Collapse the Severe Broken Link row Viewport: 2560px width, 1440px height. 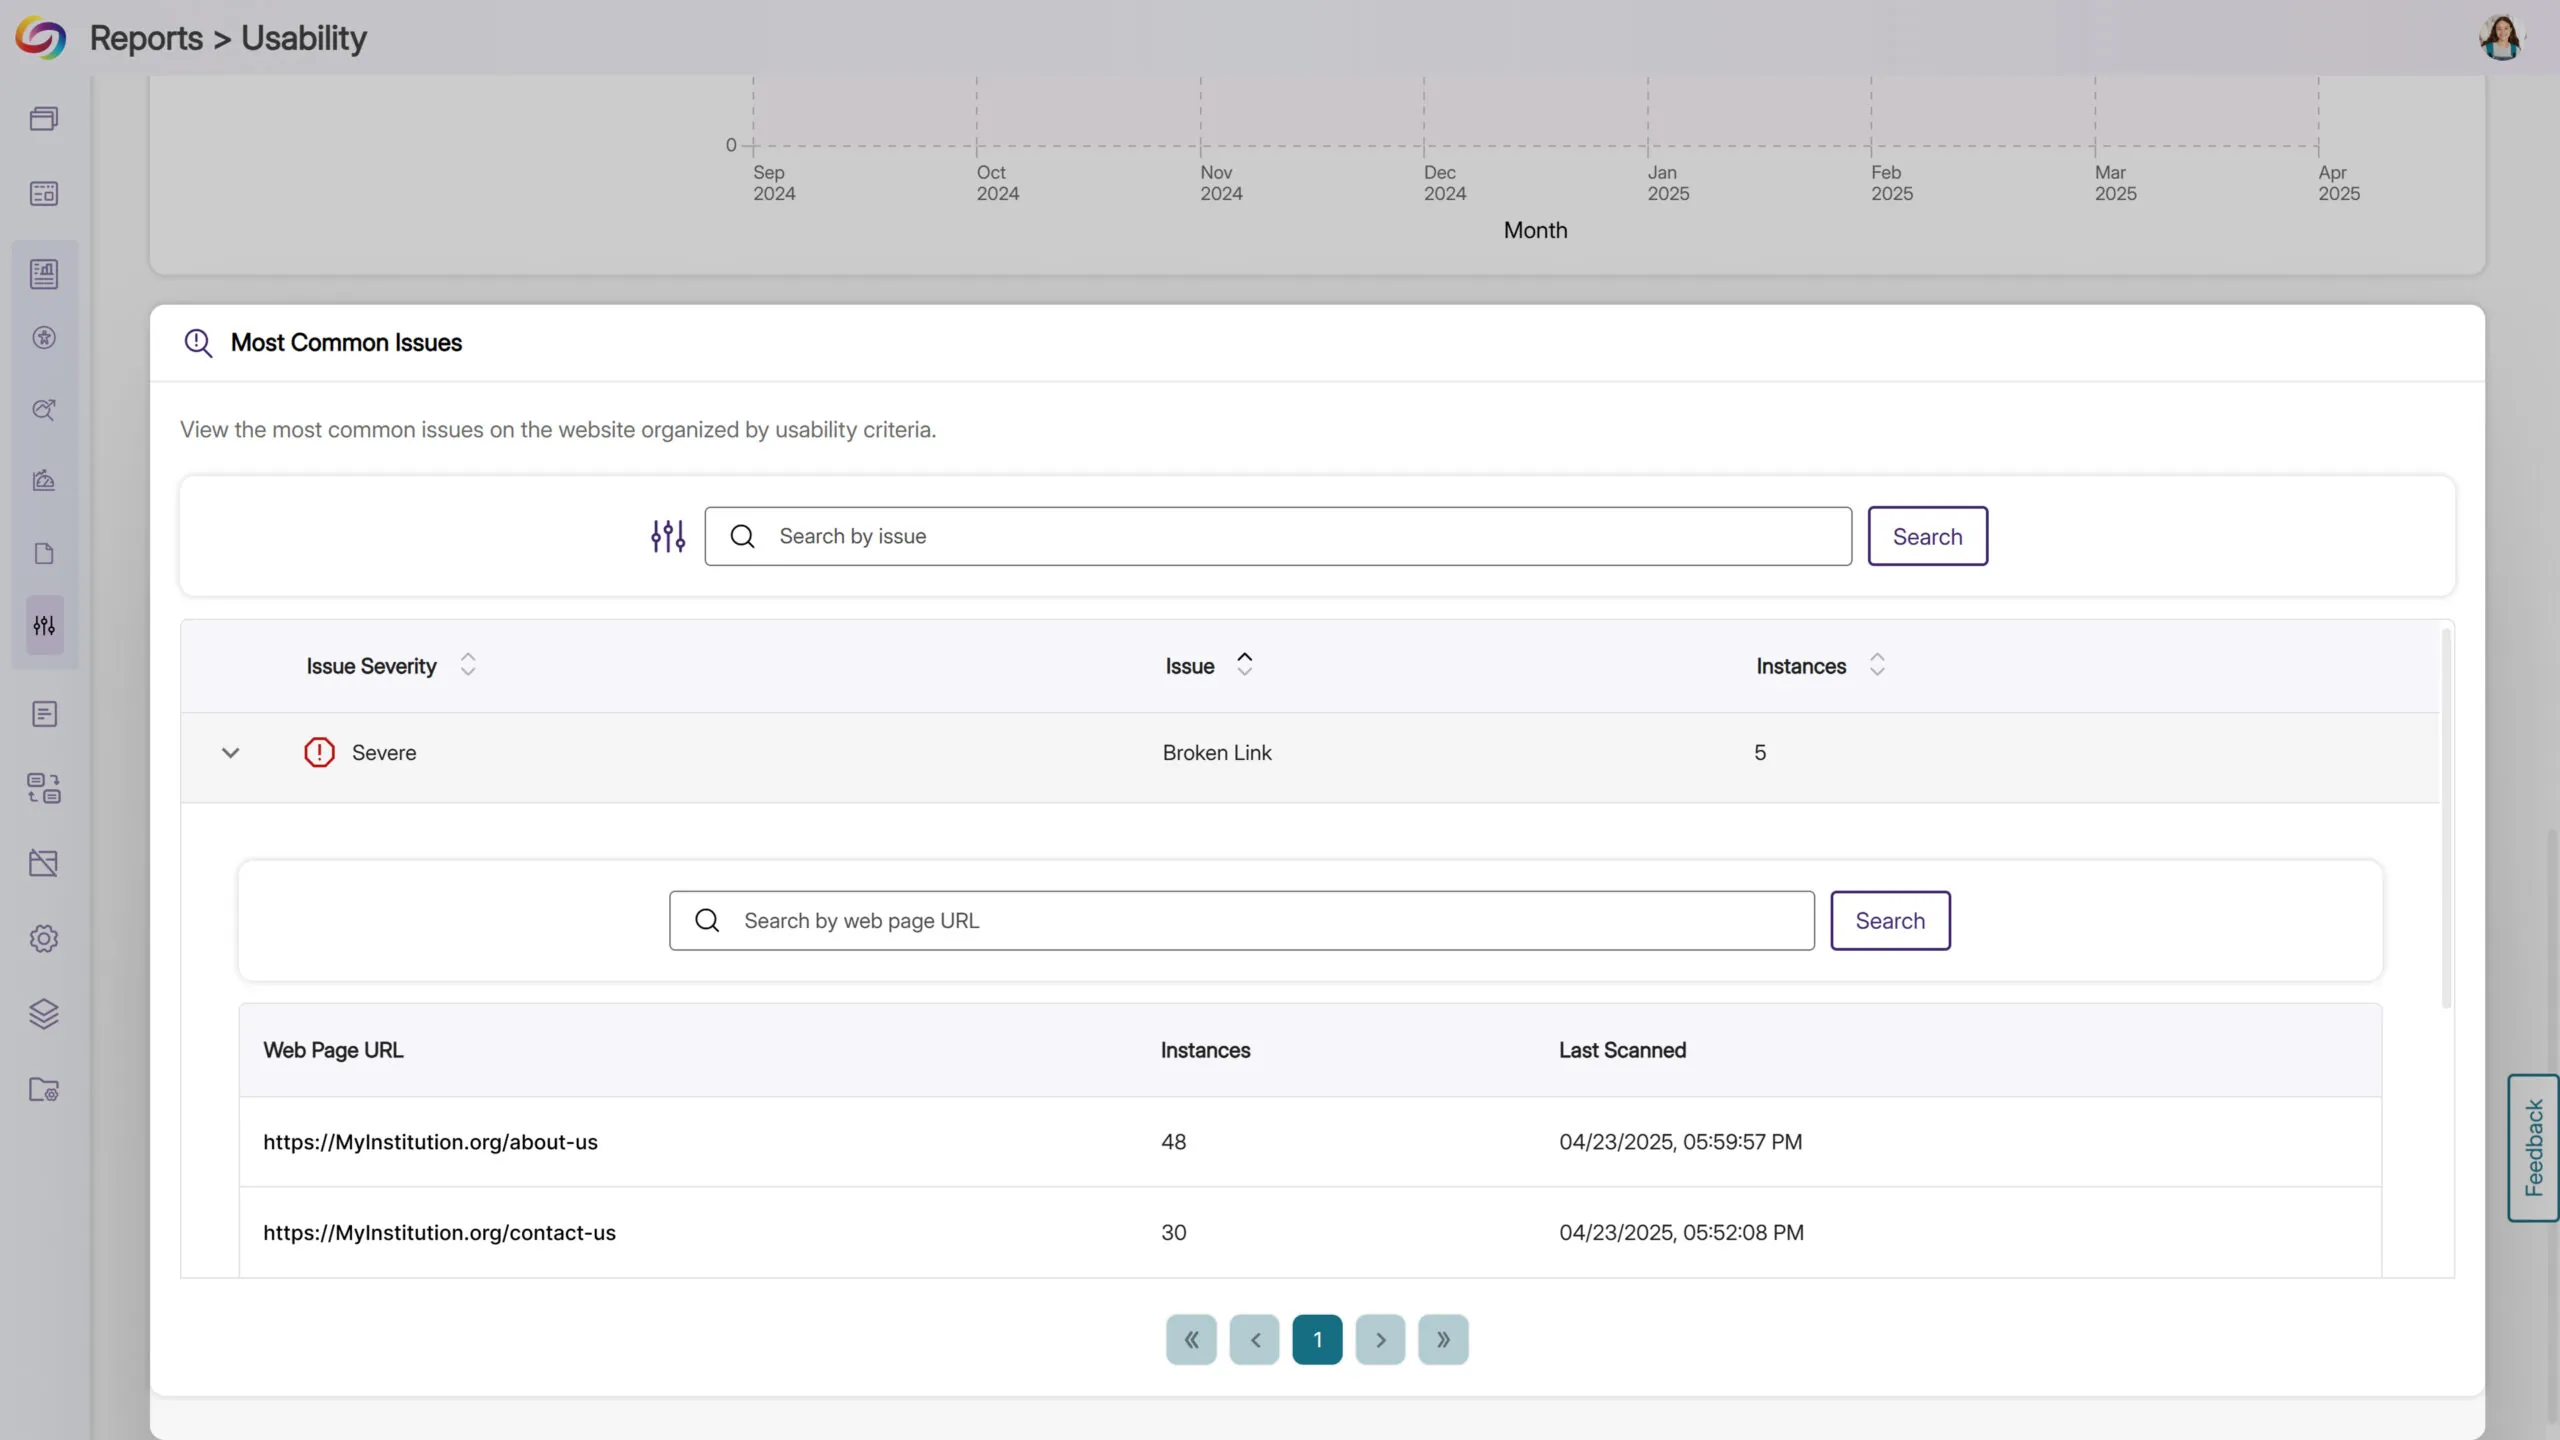coord(230,753)
